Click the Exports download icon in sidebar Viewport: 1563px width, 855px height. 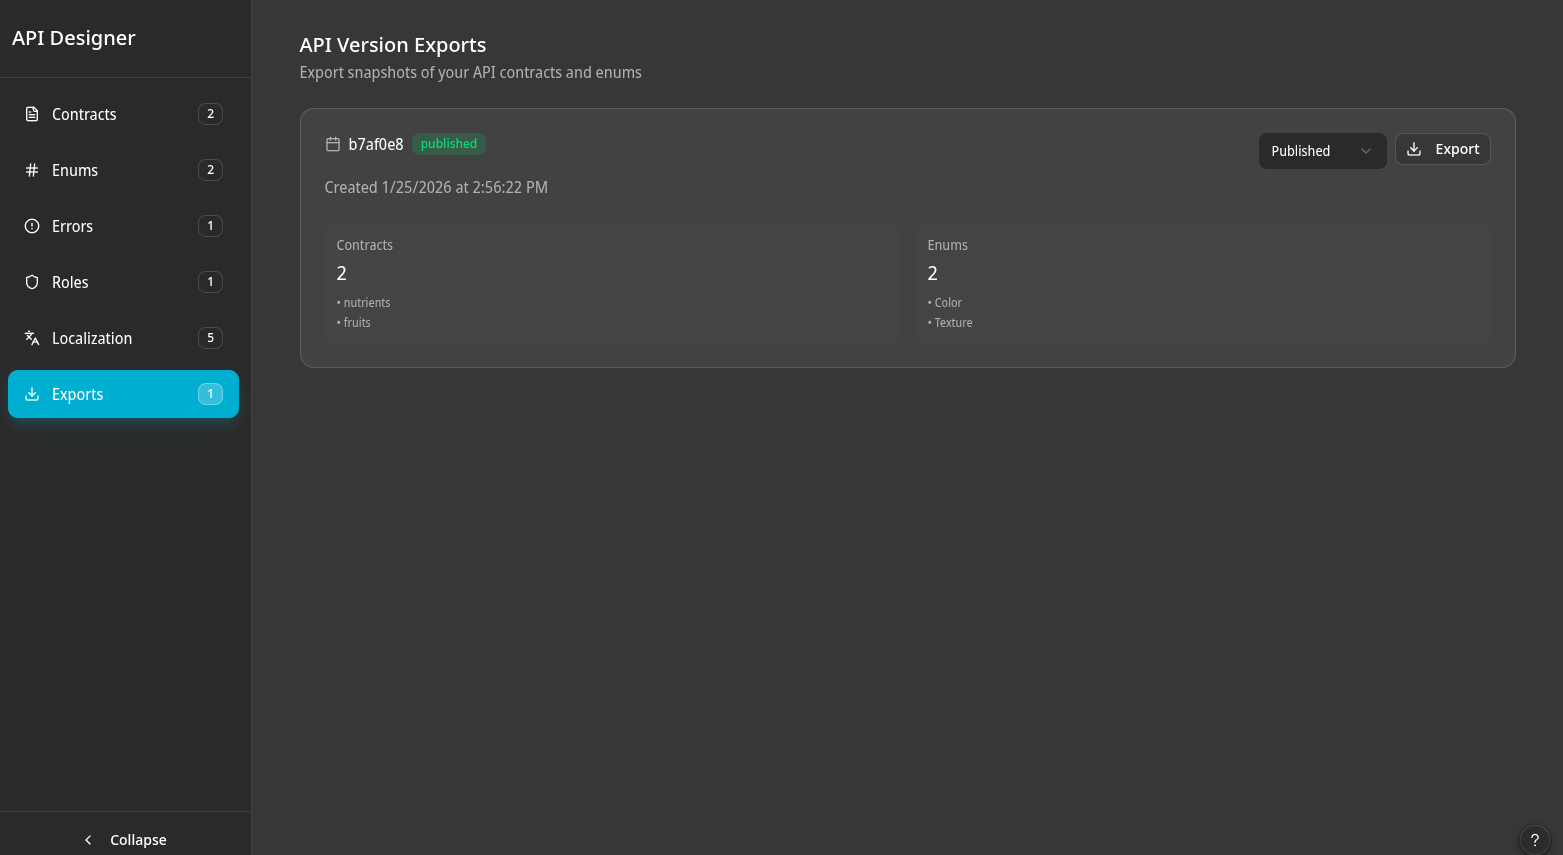32,394
